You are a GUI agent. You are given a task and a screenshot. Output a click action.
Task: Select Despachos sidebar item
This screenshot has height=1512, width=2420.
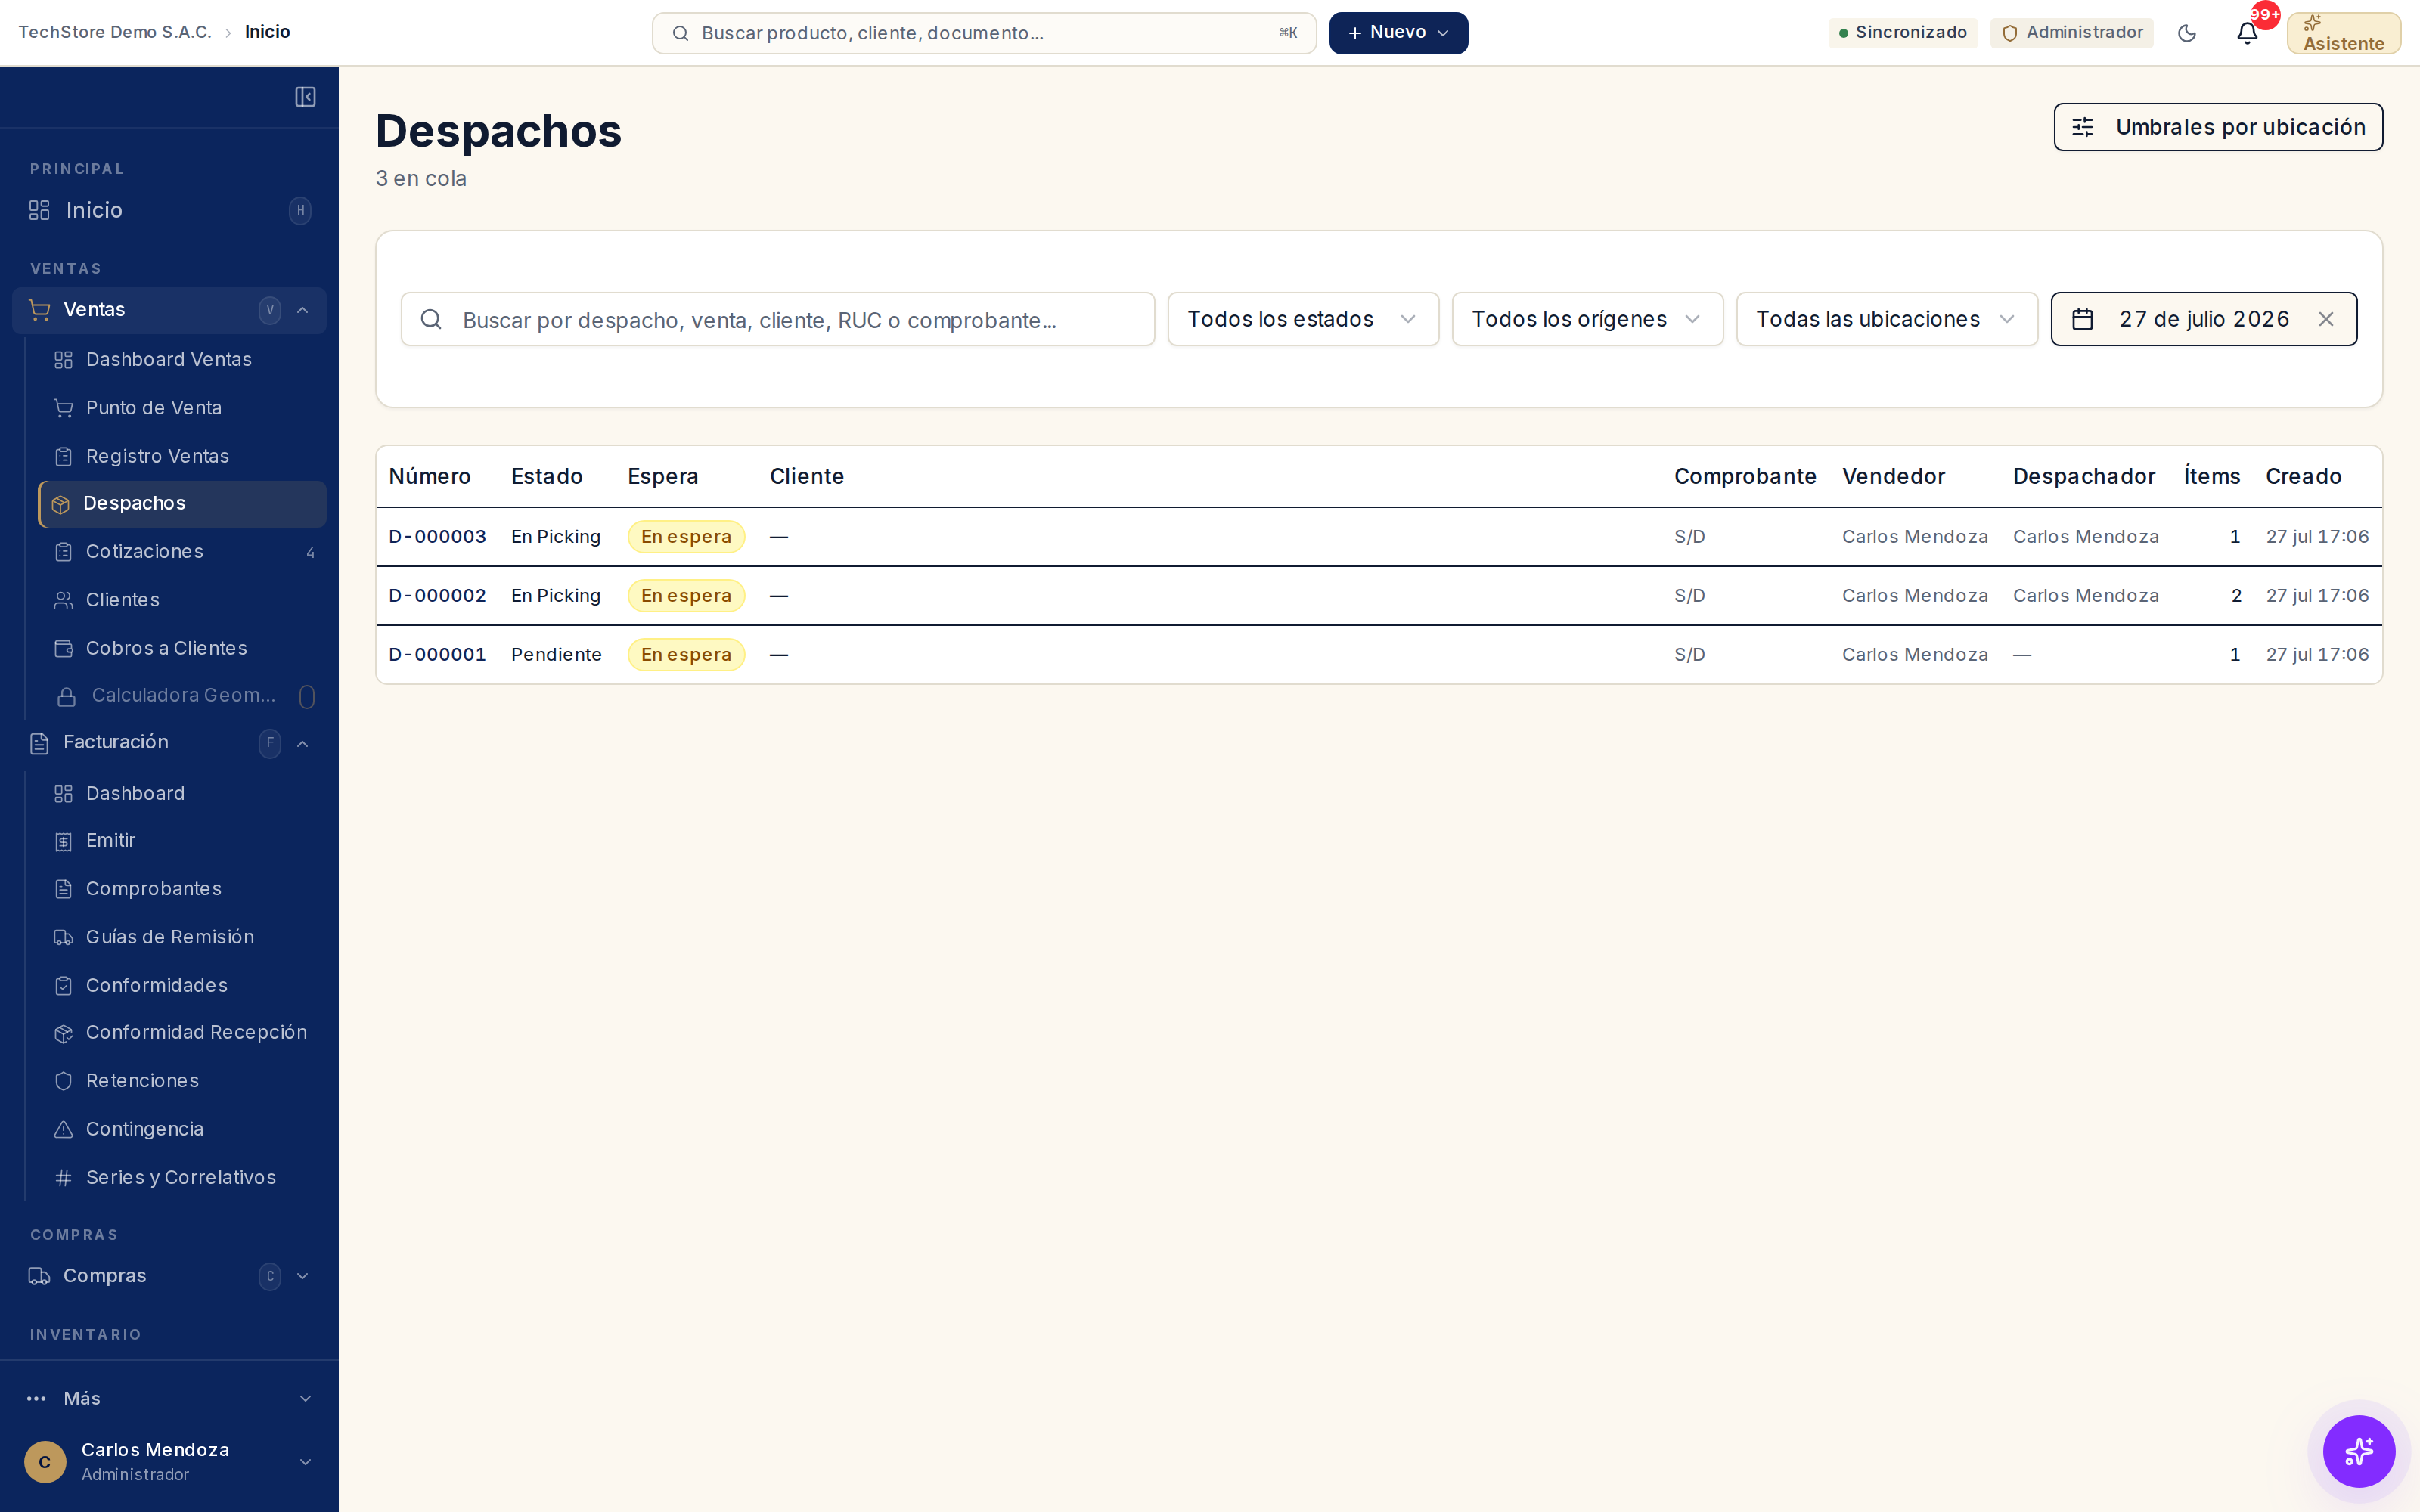182,504
